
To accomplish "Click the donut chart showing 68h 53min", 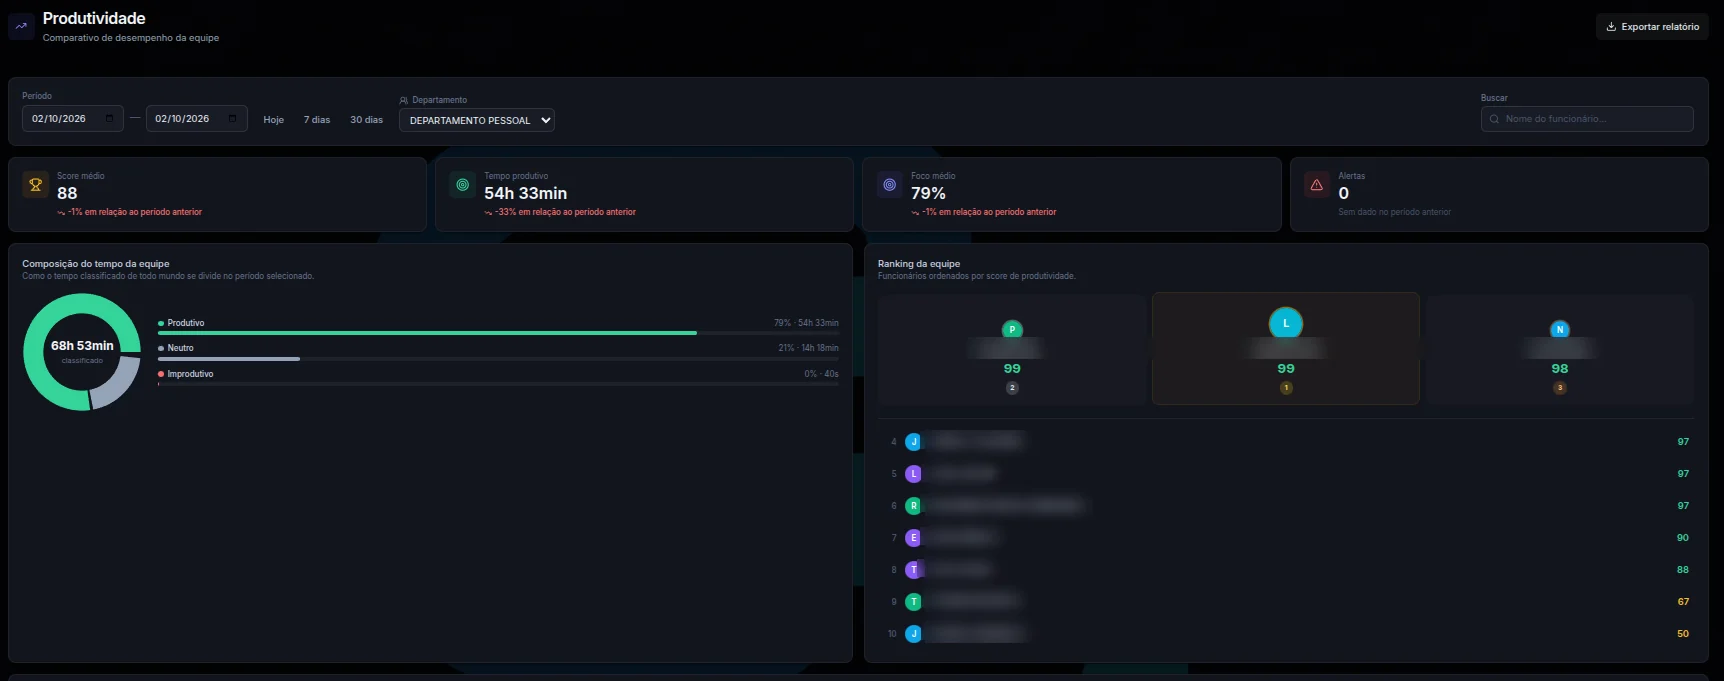I will click(82, 352).
